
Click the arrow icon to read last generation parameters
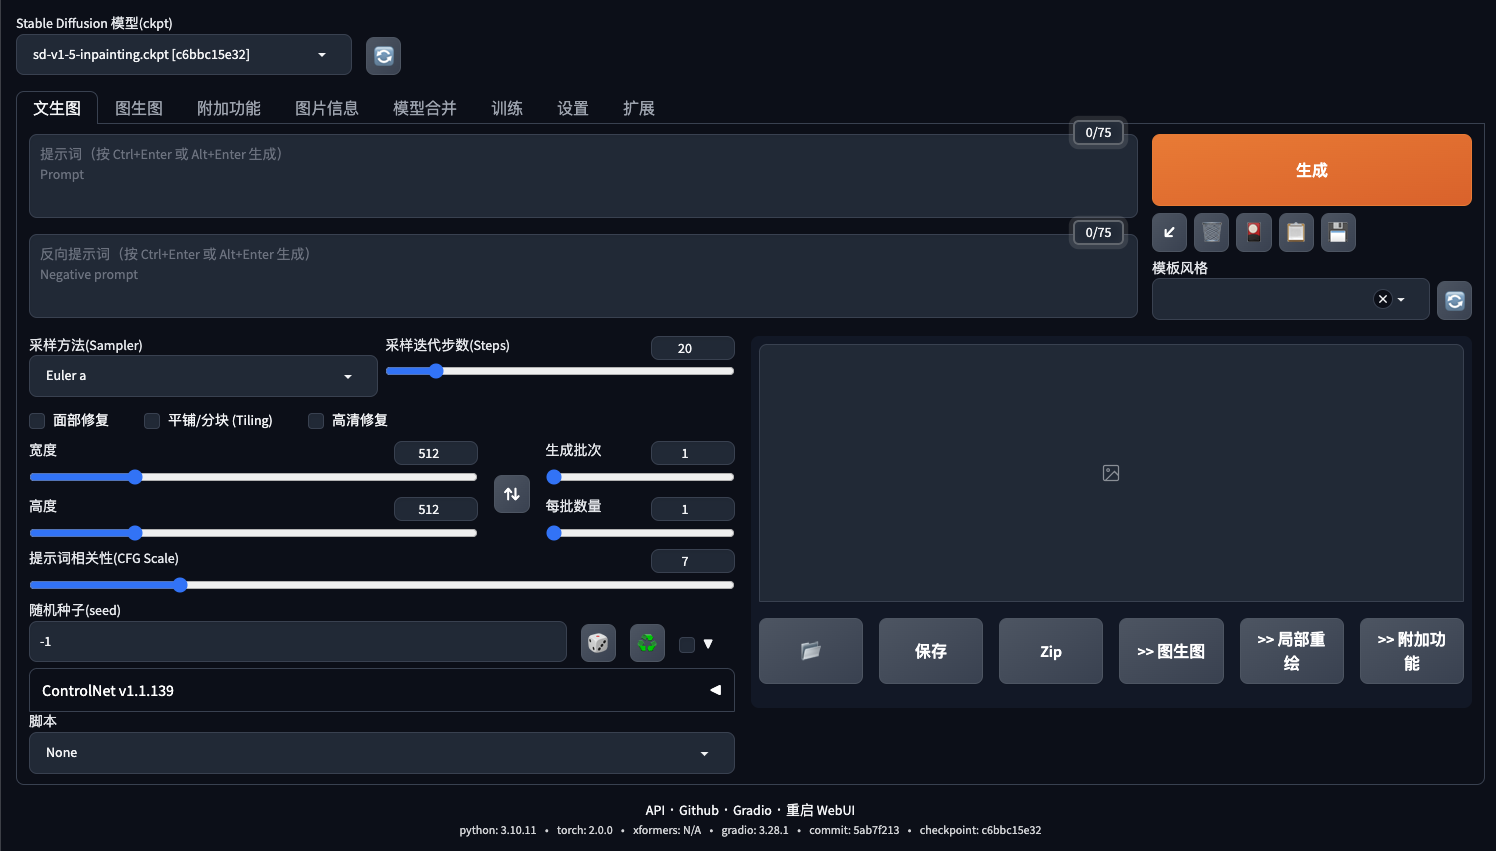coord(1169,233)
